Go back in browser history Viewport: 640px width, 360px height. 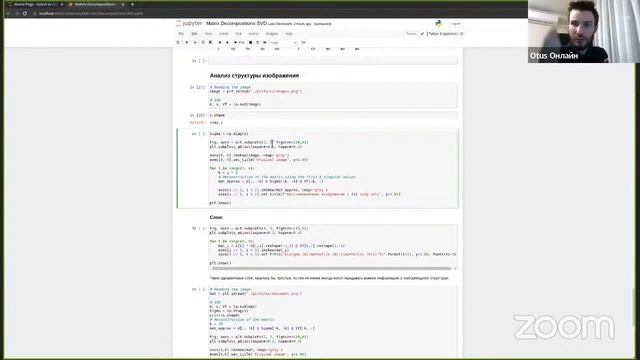click(x=8, y=13)
